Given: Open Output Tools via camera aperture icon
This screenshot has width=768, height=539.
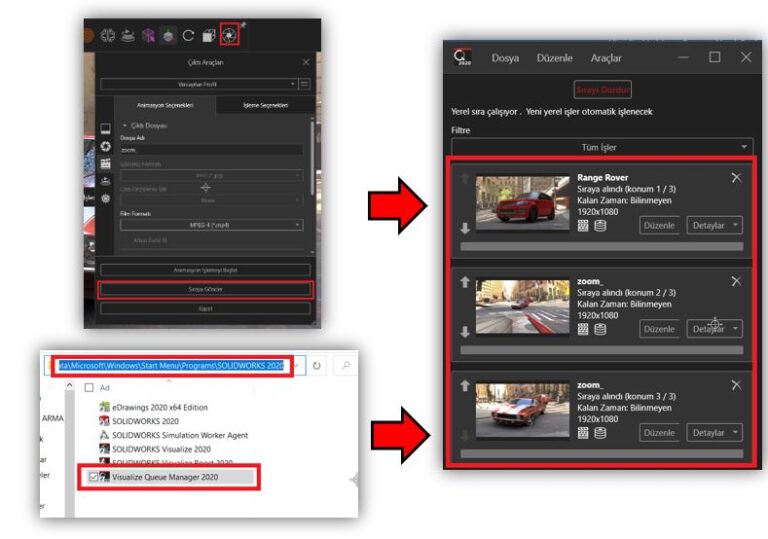Looking at the screenshot, I should [229, 35].
